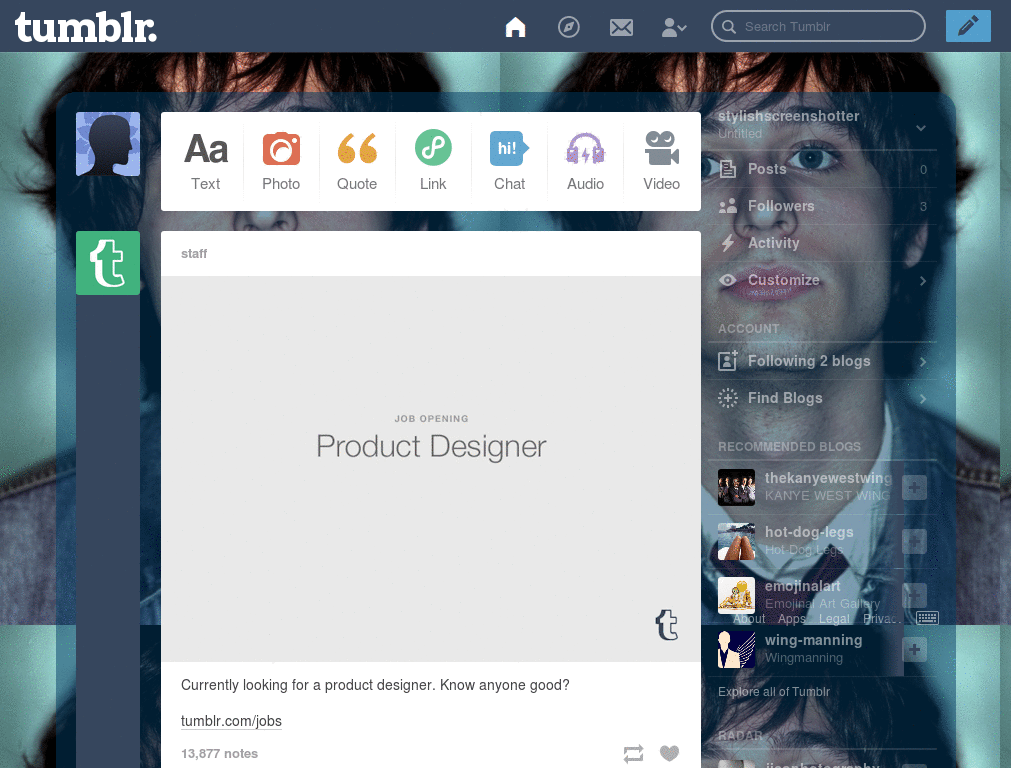Expand the Find Blogs chevron

click(x=923, y=398)
